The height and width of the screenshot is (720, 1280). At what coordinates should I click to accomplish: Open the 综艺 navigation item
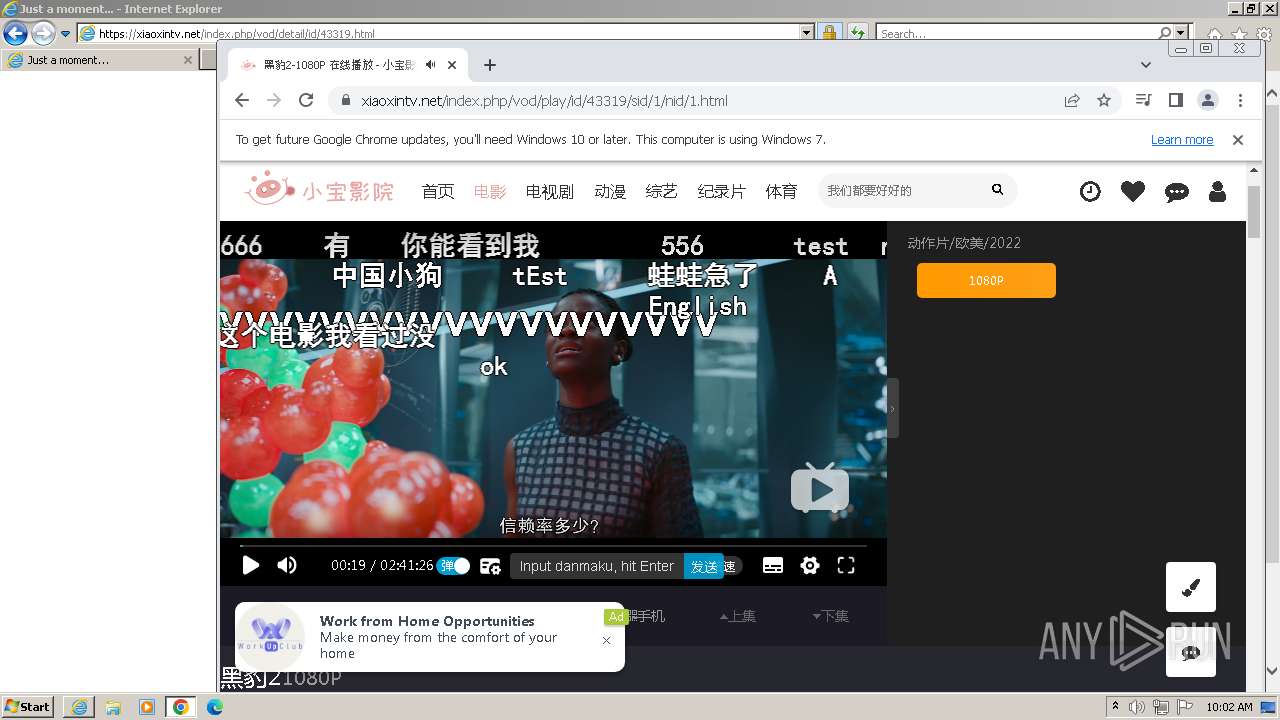click(662, 191)
